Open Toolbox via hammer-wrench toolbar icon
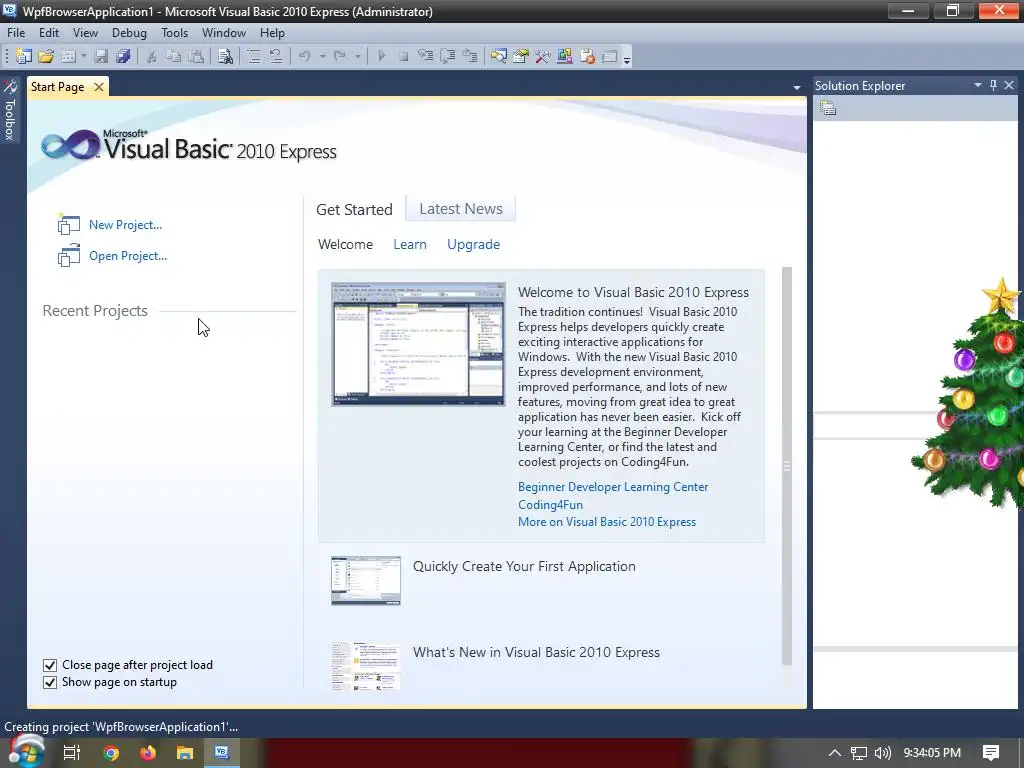Viewport: 1024px width, 768px height. (x=543, y=56)
